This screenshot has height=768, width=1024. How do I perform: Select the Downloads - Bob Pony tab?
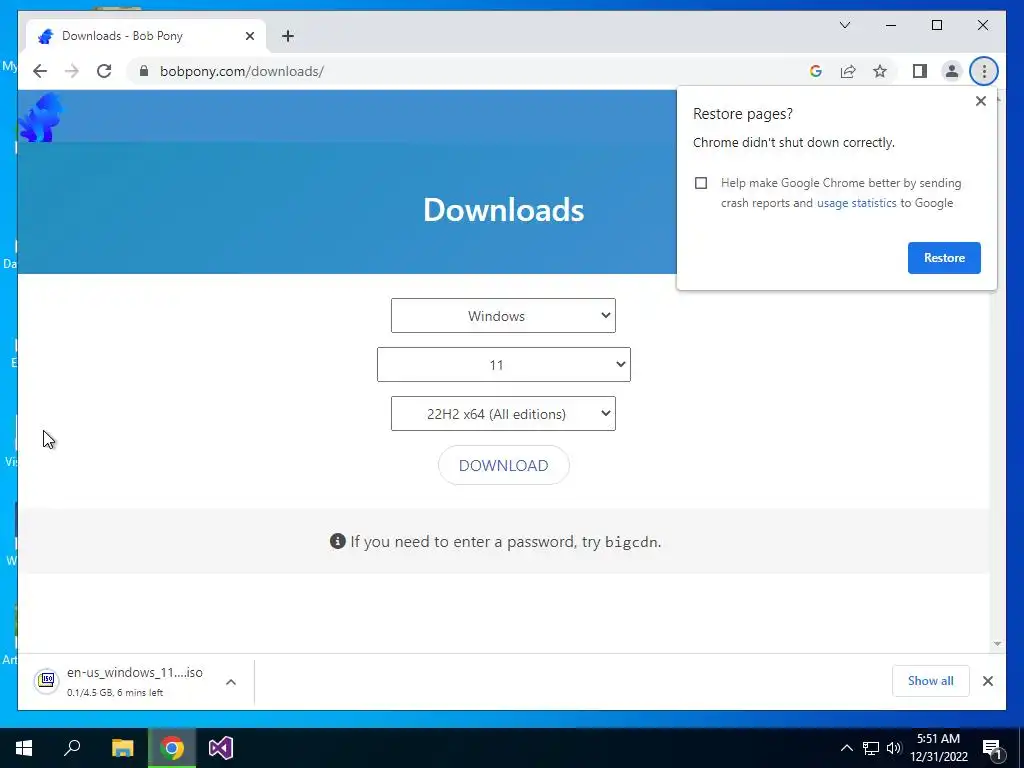(146, 36)
